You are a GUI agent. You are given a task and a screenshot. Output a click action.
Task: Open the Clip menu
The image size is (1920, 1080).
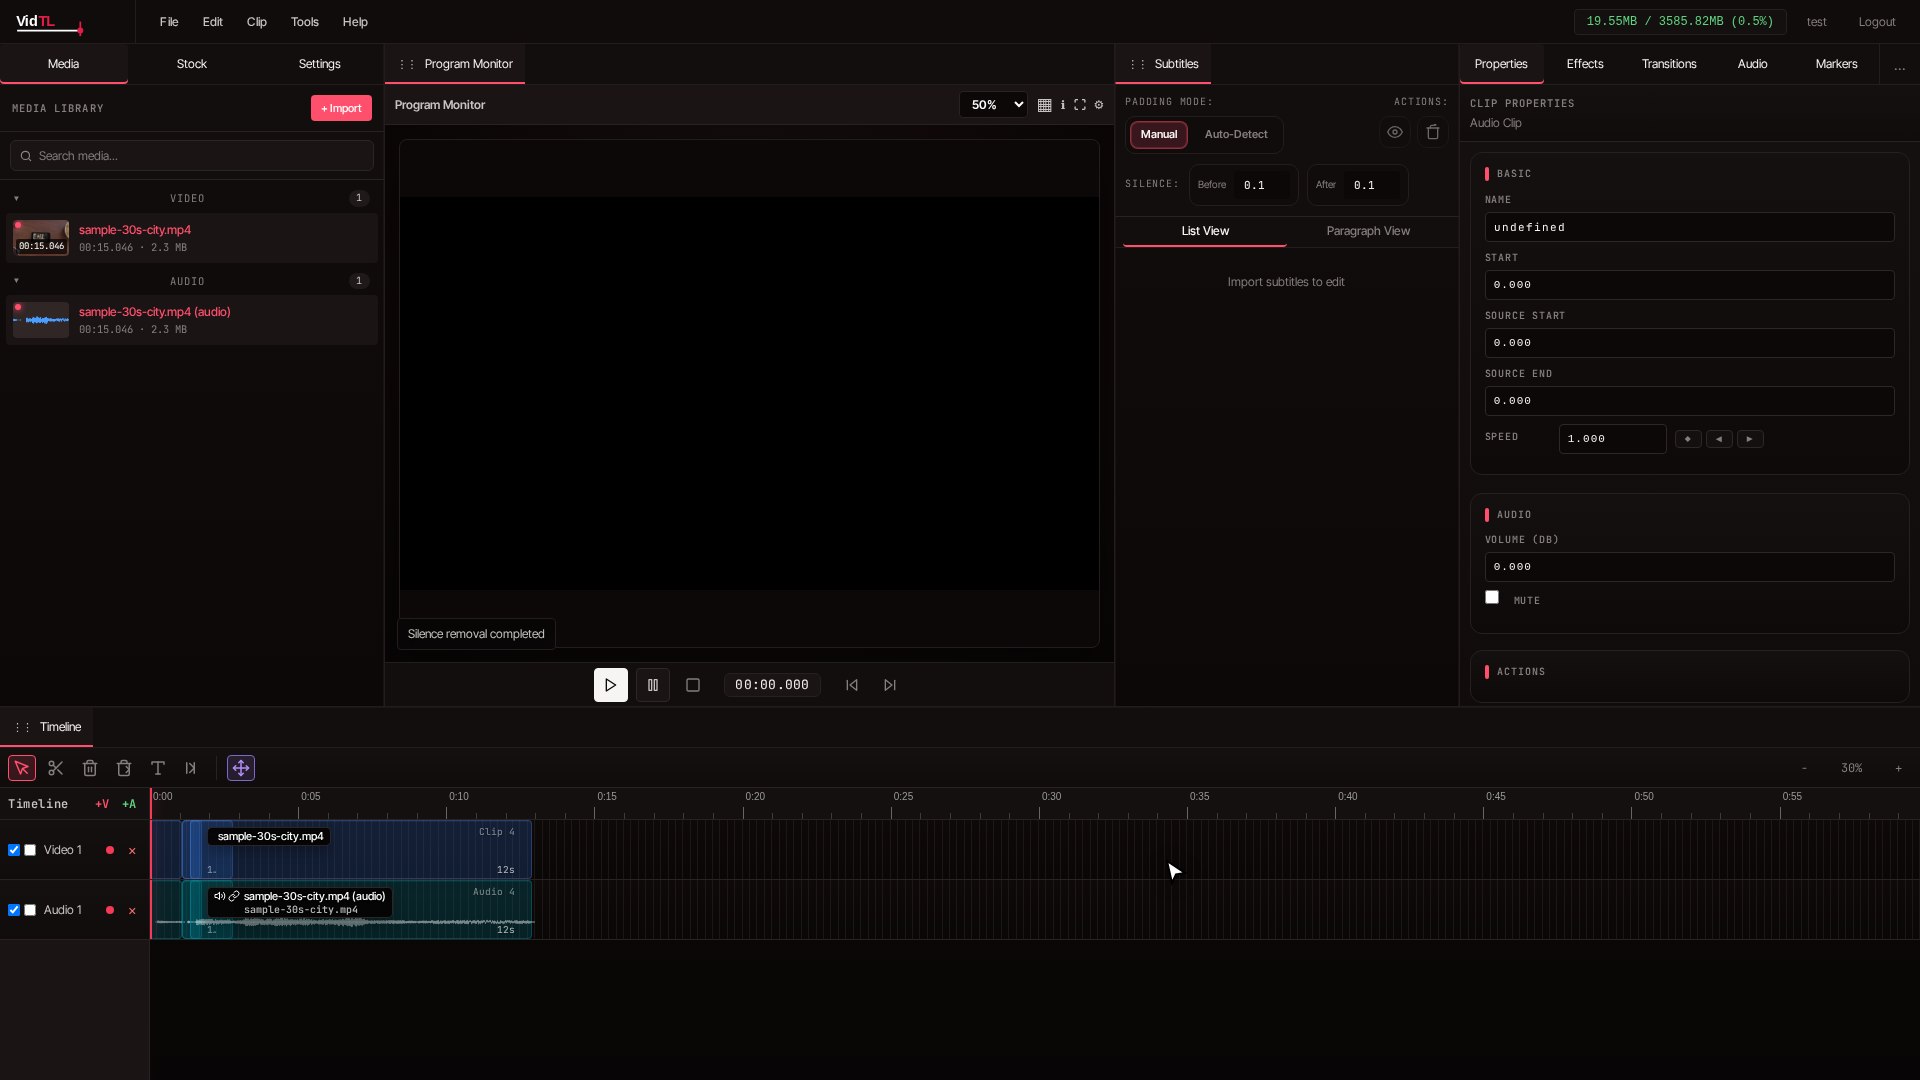coord(257,22)
